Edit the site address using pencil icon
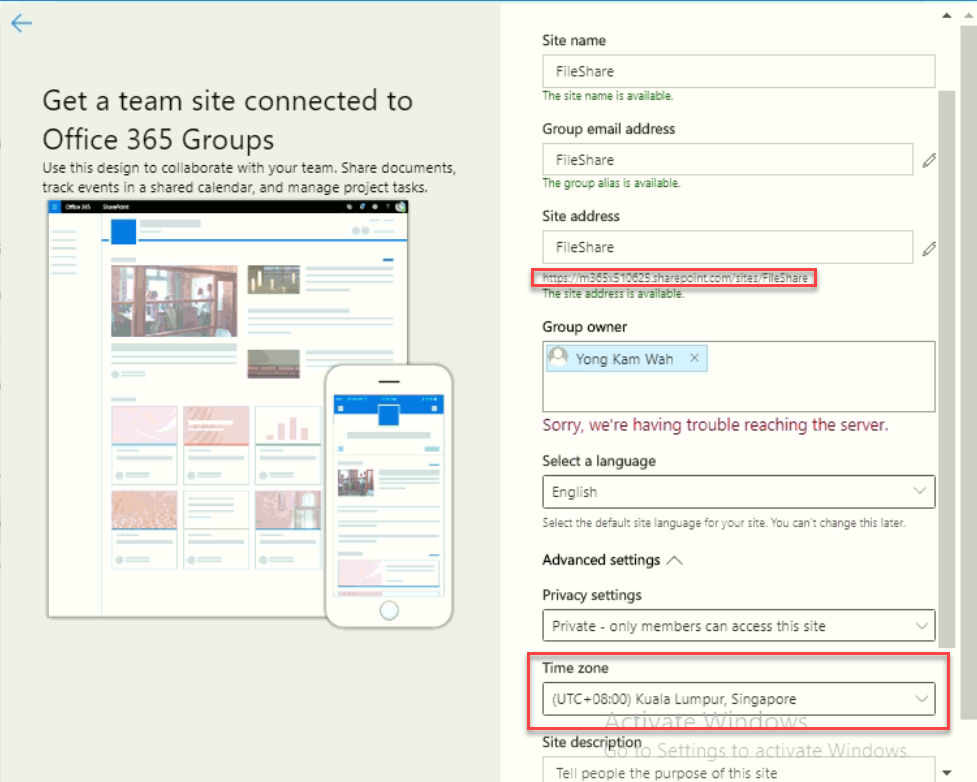The height and width of the screenshot is (782, 977). (x=929, y=247)
